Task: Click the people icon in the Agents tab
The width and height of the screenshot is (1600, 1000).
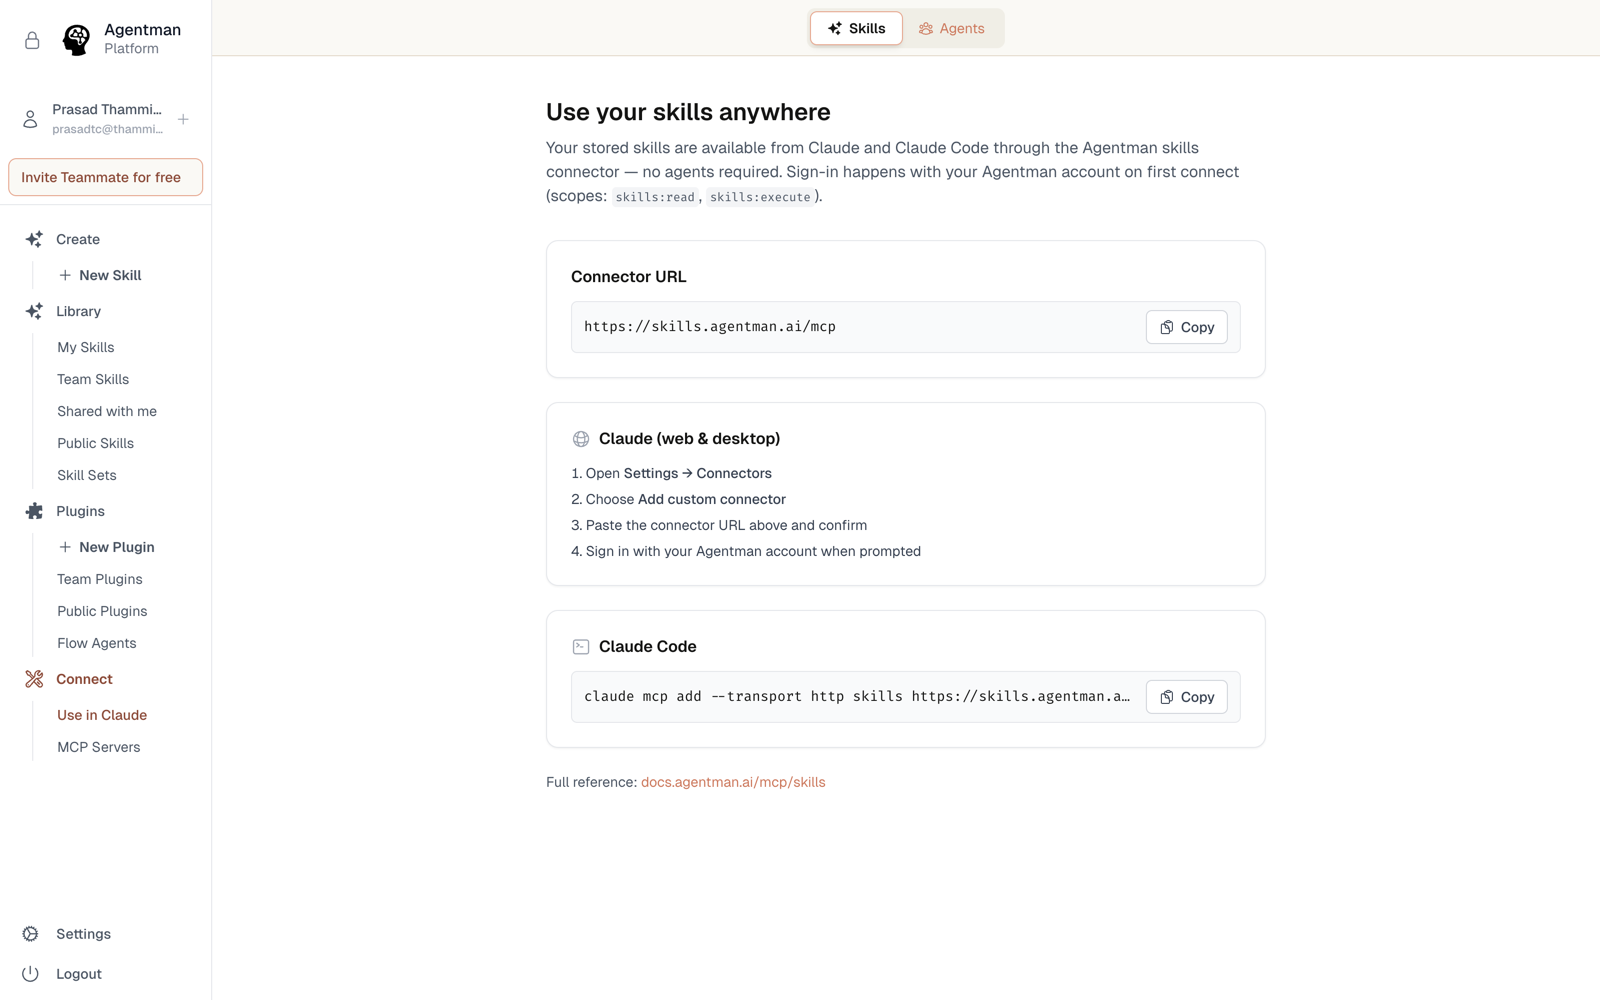Action: pyautogui.click(x=926, y=29)
